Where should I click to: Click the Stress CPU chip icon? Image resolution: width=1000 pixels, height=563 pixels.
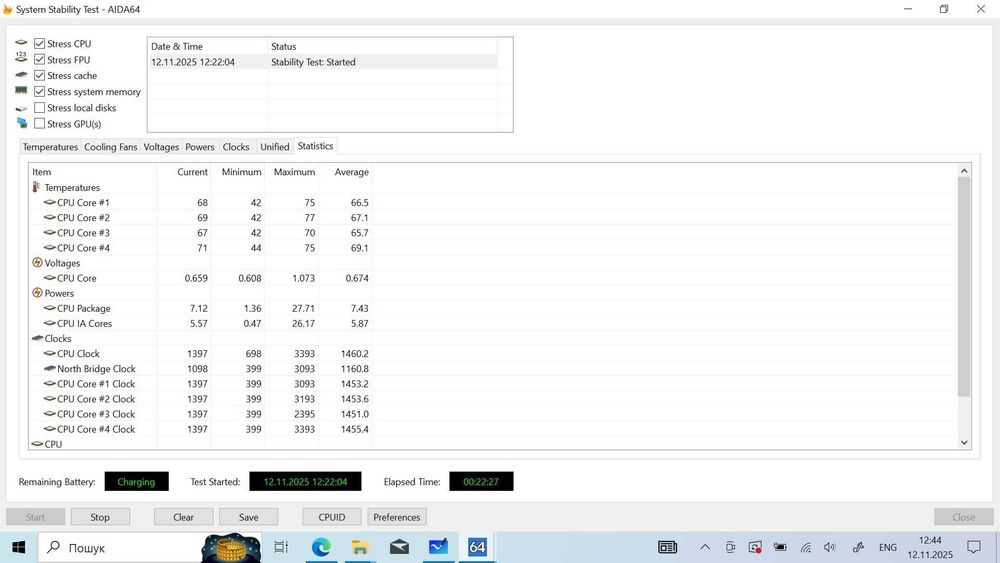click(21, 43)
